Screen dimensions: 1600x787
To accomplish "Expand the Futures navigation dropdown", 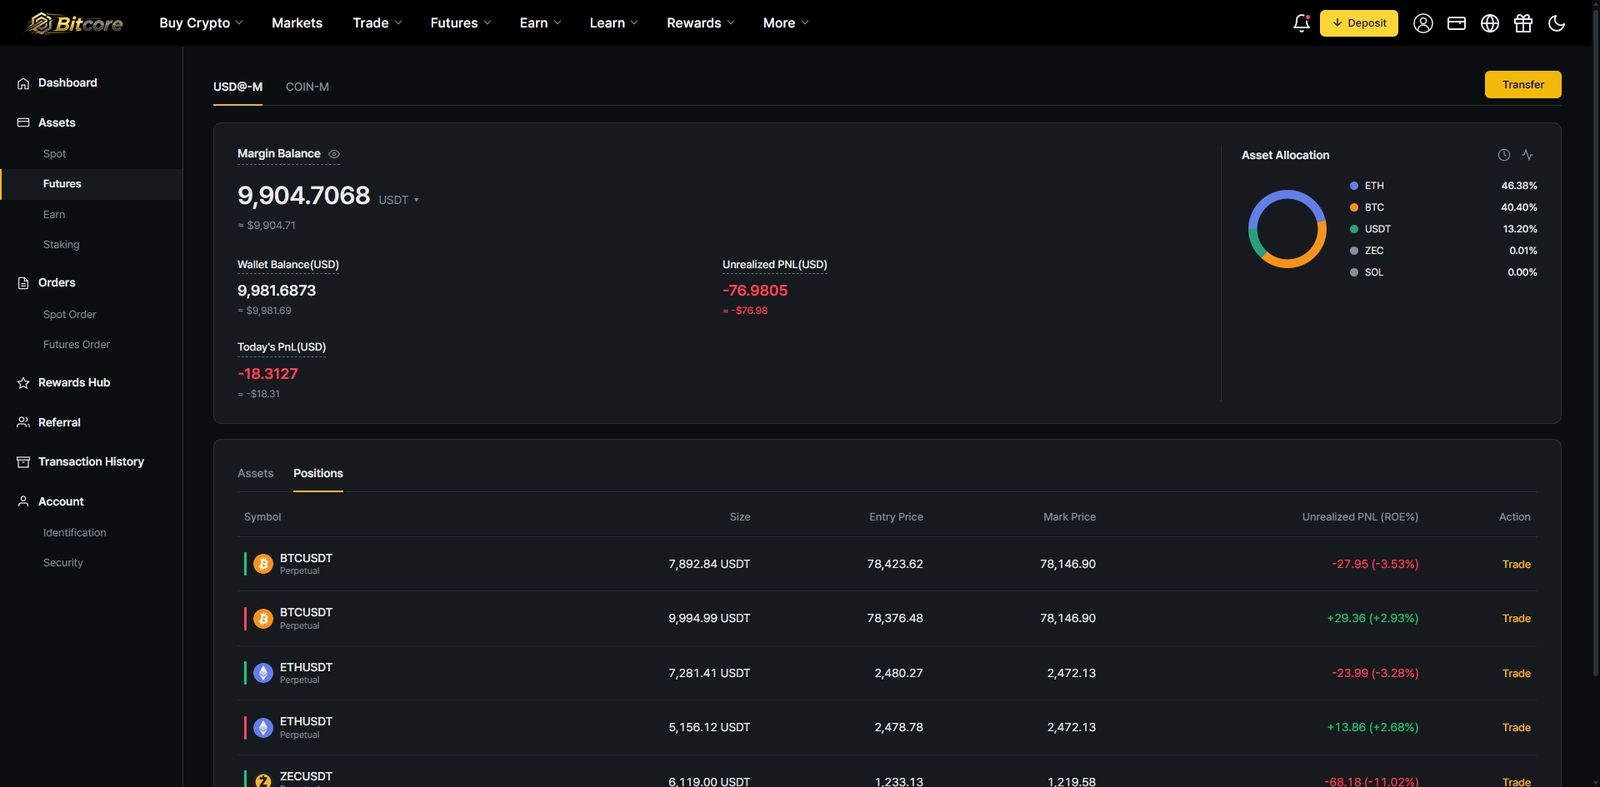I will [460, 23].
